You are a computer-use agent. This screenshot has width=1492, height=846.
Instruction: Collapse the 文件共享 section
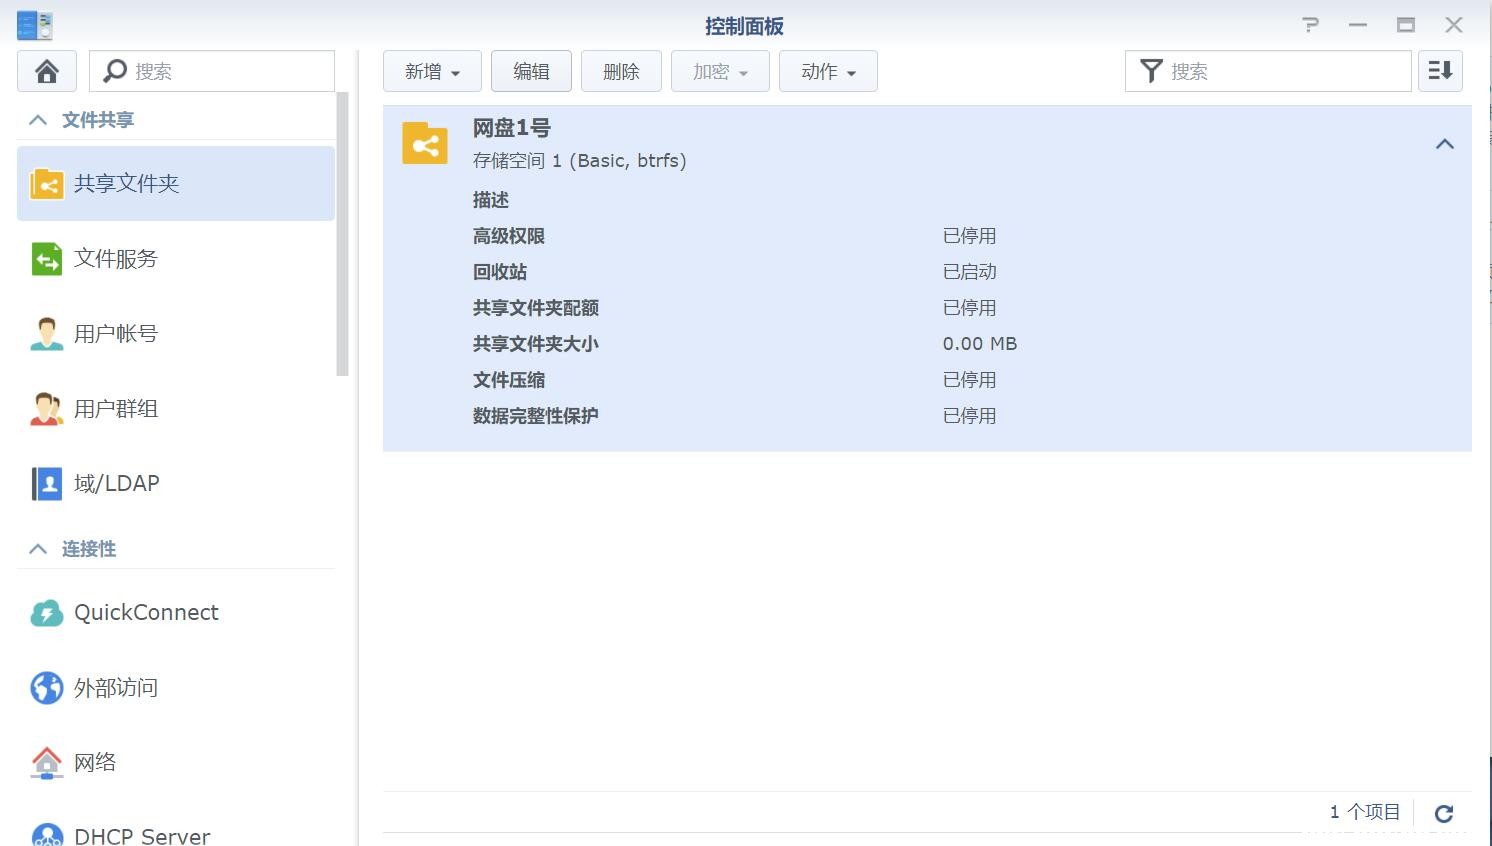[38, 120]
